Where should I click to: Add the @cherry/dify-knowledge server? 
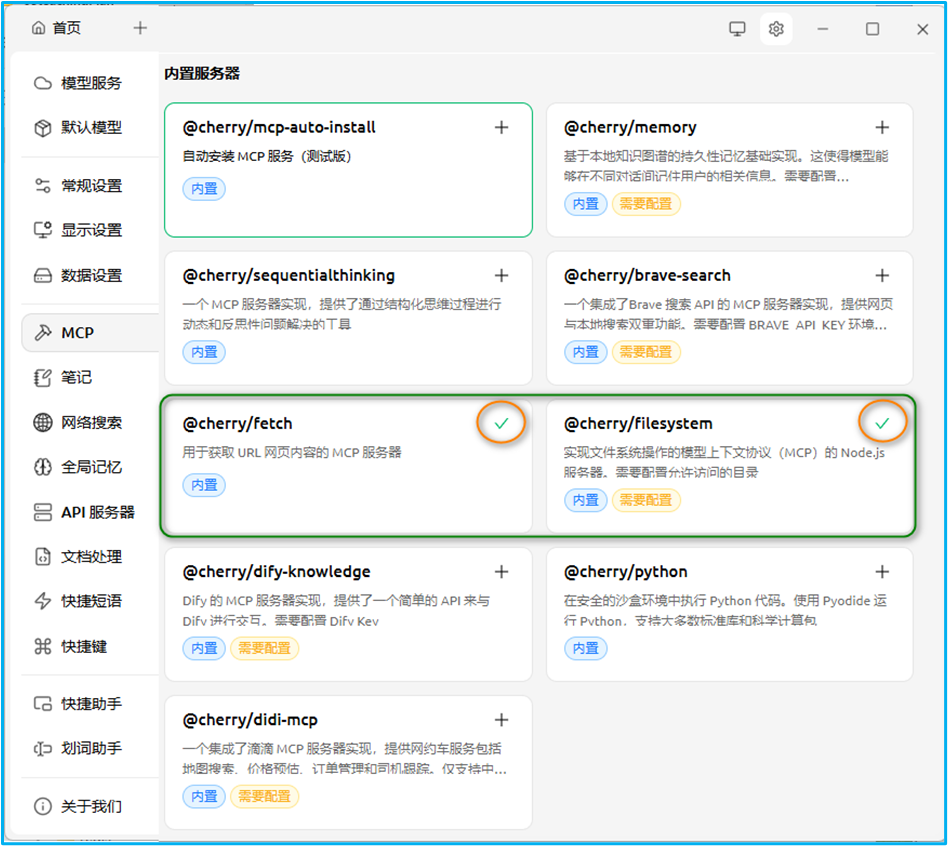coord(501,571)
